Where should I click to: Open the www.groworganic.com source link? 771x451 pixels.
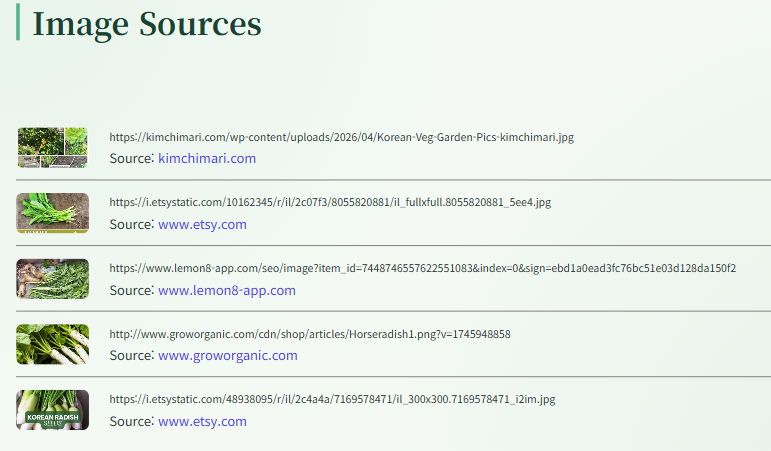tap(228, 355)
